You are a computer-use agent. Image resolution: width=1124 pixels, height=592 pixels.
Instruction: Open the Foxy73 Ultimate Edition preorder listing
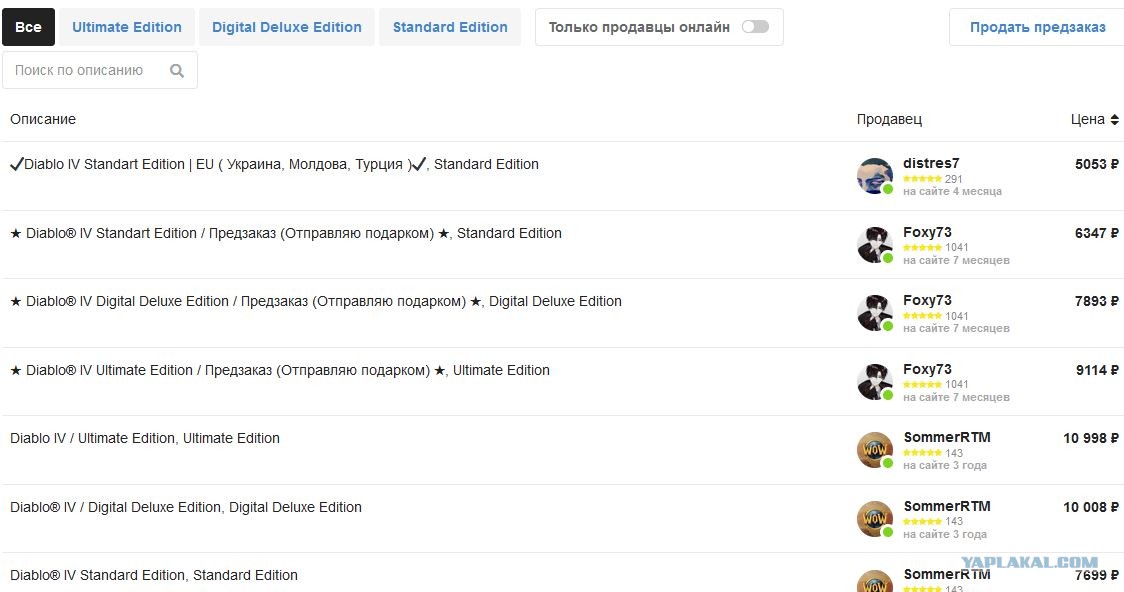(280, 371)
